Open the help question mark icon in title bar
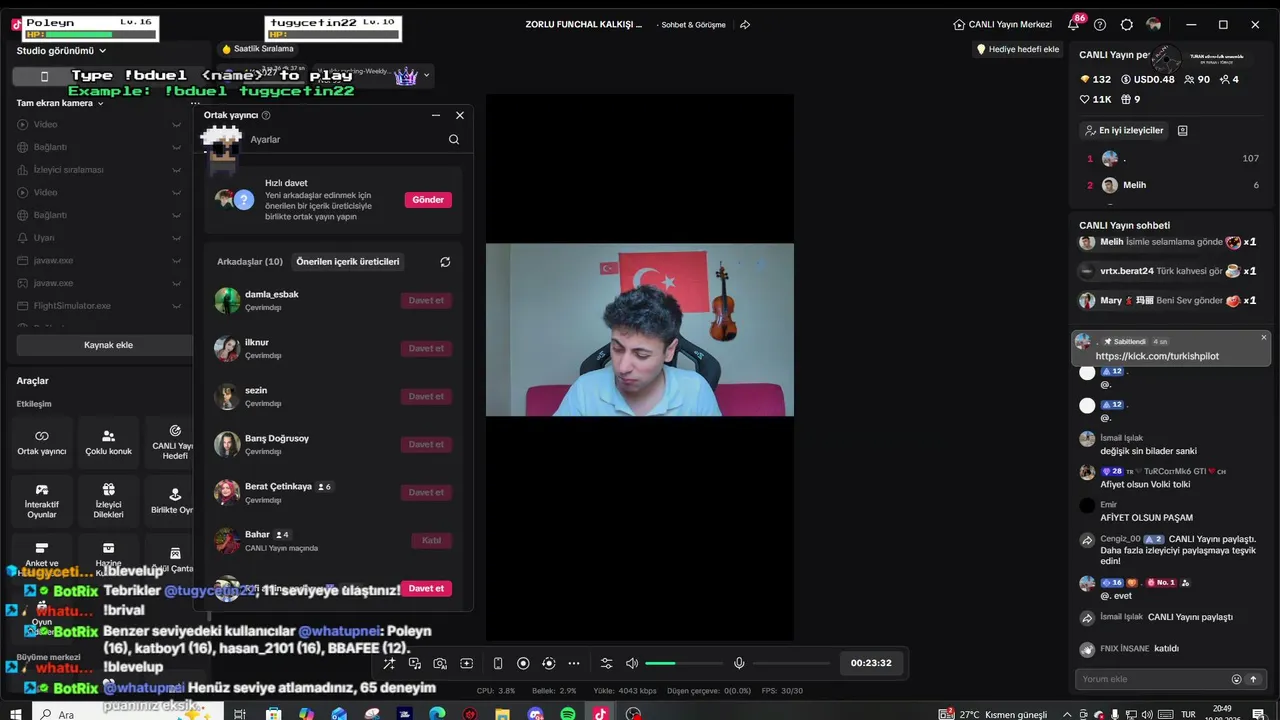Screen dimensions: 1280x720 [x=1100, y=24]
